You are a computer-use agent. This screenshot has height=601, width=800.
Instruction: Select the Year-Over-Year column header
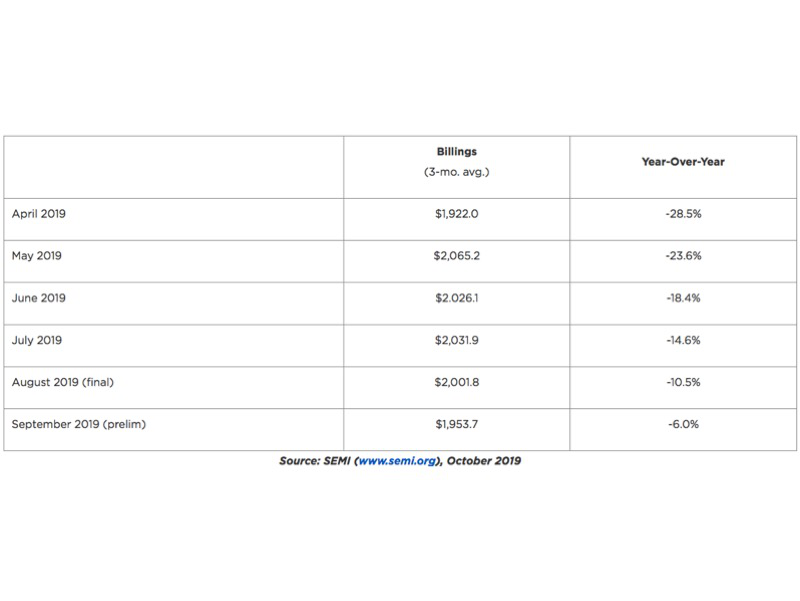pyautogui.click(x=683, y=162)
